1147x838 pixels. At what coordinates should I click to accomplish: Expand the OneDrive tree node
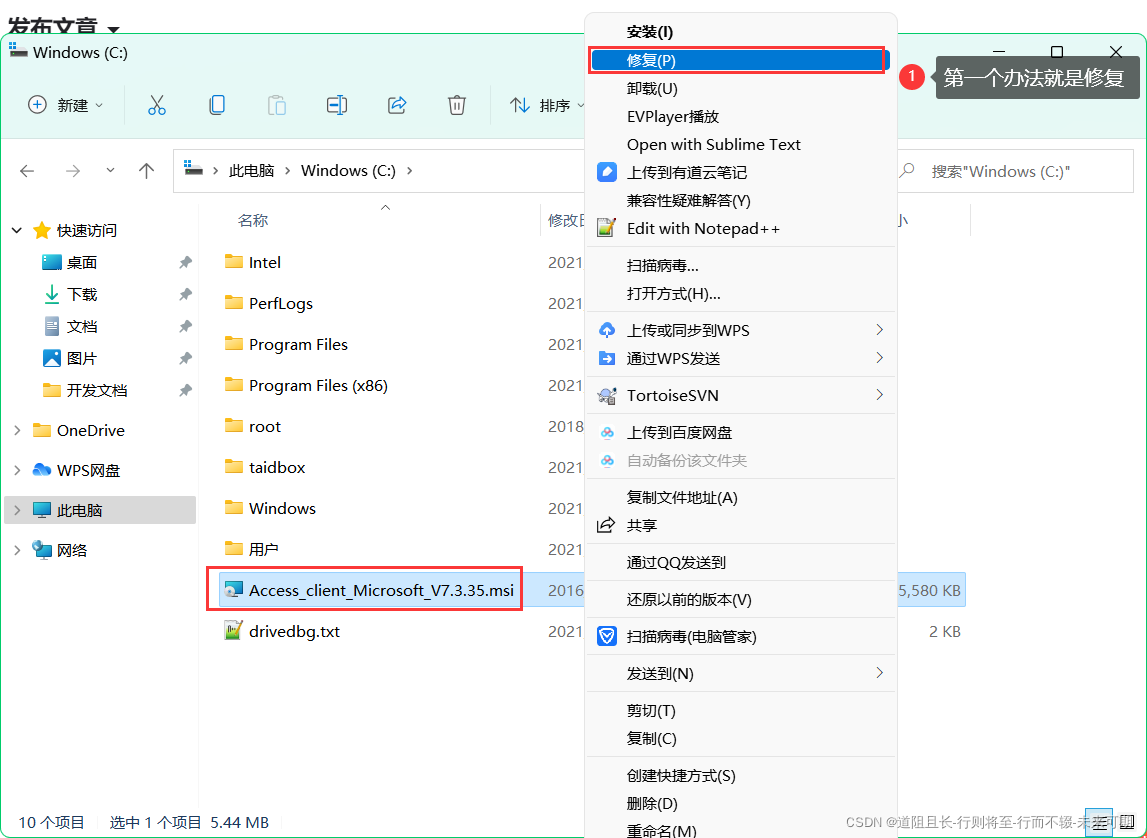(x=17, y=431)
